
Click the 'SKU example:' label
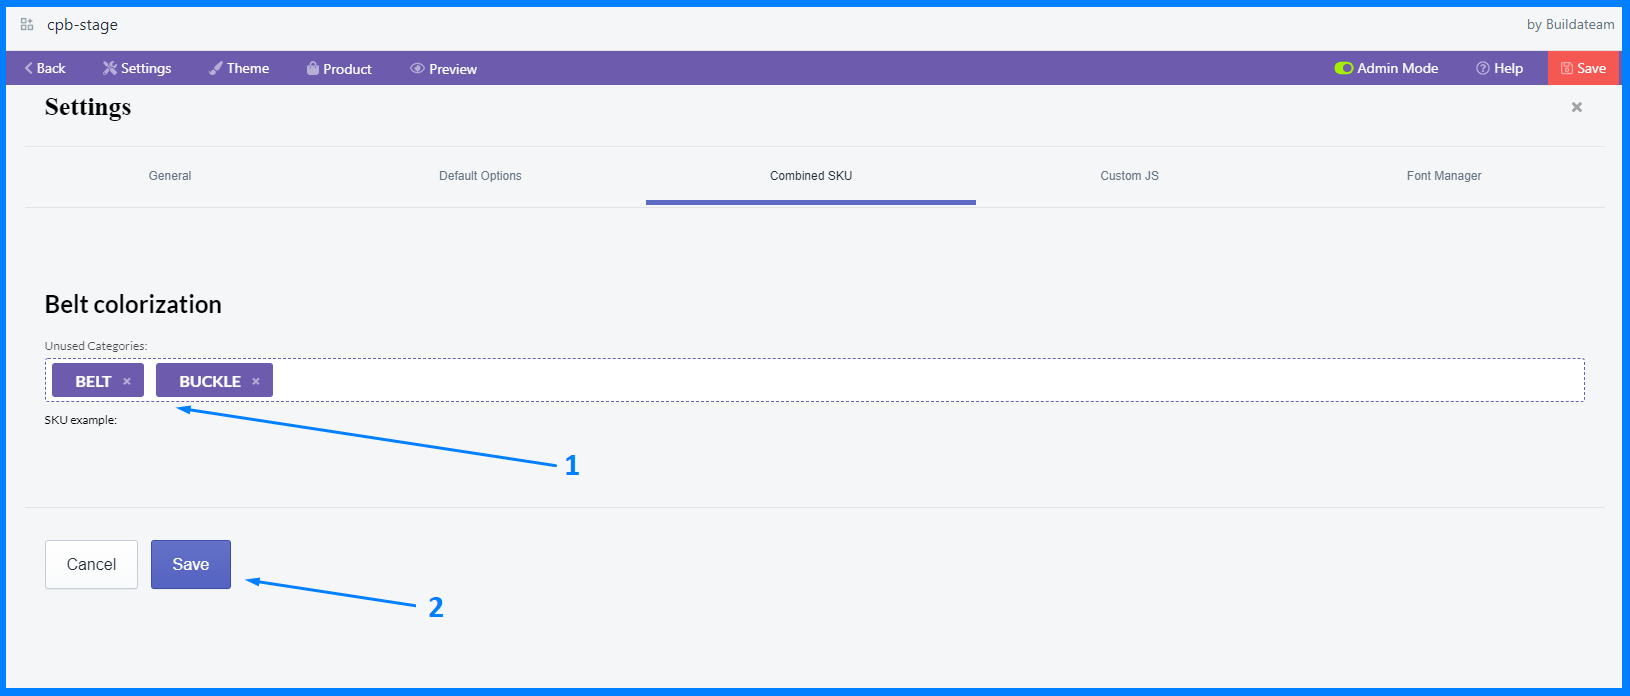click(x=80, y=420)
